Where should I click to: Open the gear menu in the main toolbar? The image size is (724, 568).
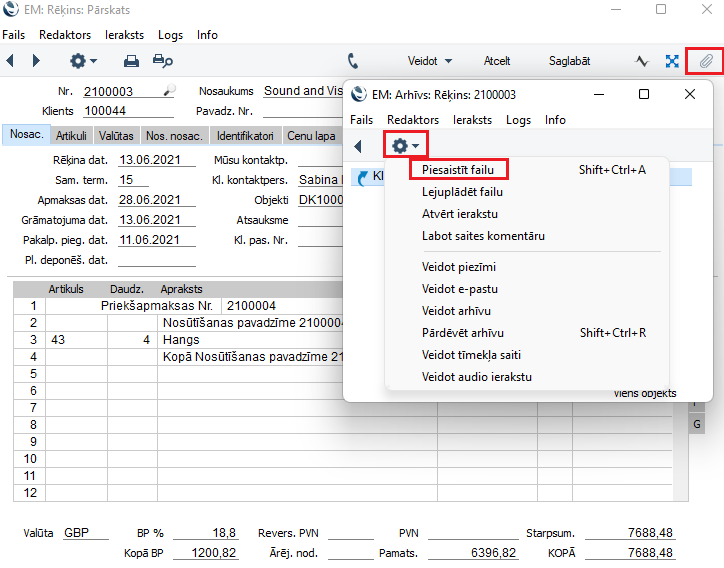pos(84,61)
